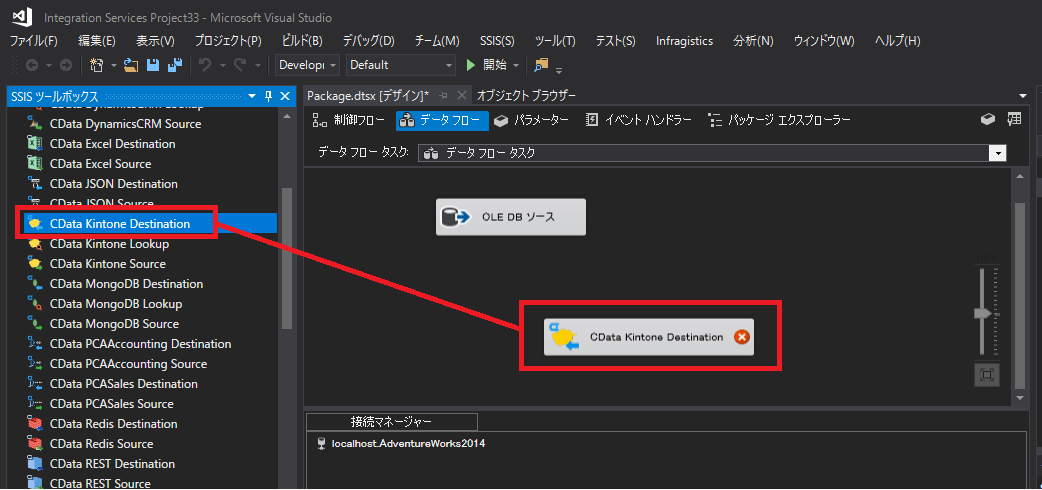Select CData Kintone Destination in toolbox
Viewport: 1042px width, 490px height.
tap(149, 224)
